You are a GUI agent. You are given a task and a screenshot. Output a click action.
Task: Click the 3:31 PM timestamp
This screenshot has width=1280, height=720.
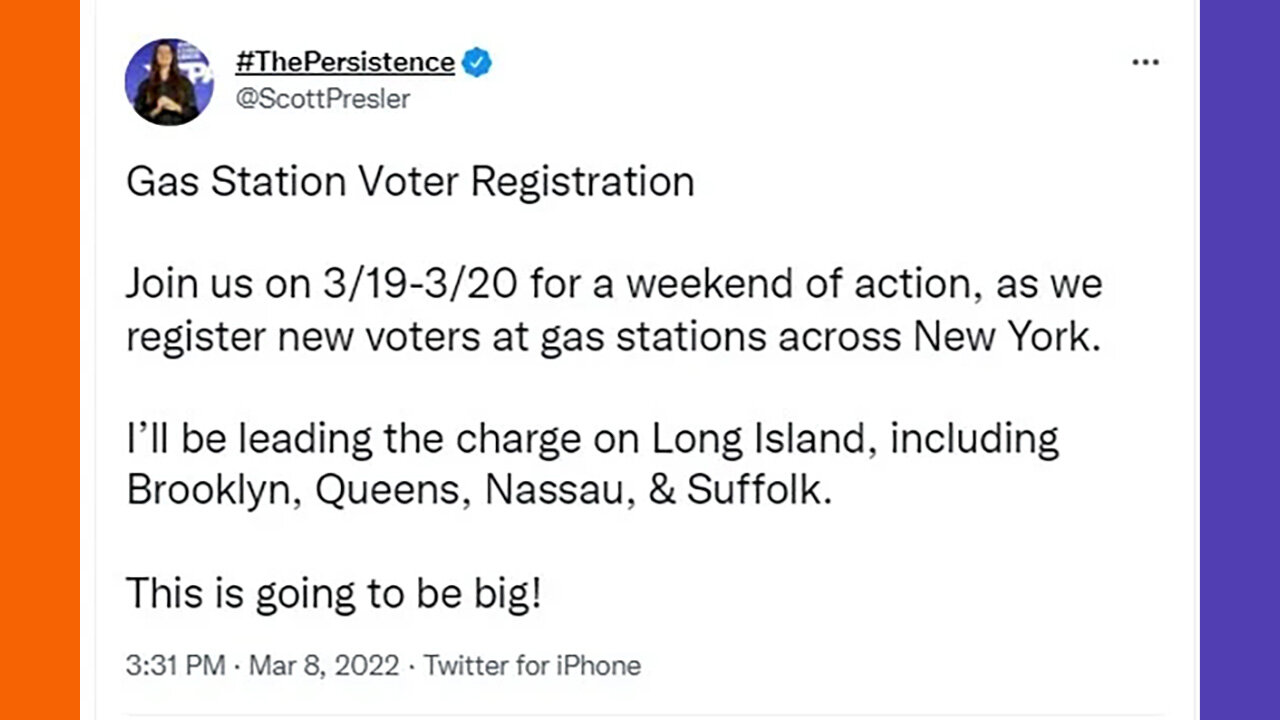coord(175,665)
